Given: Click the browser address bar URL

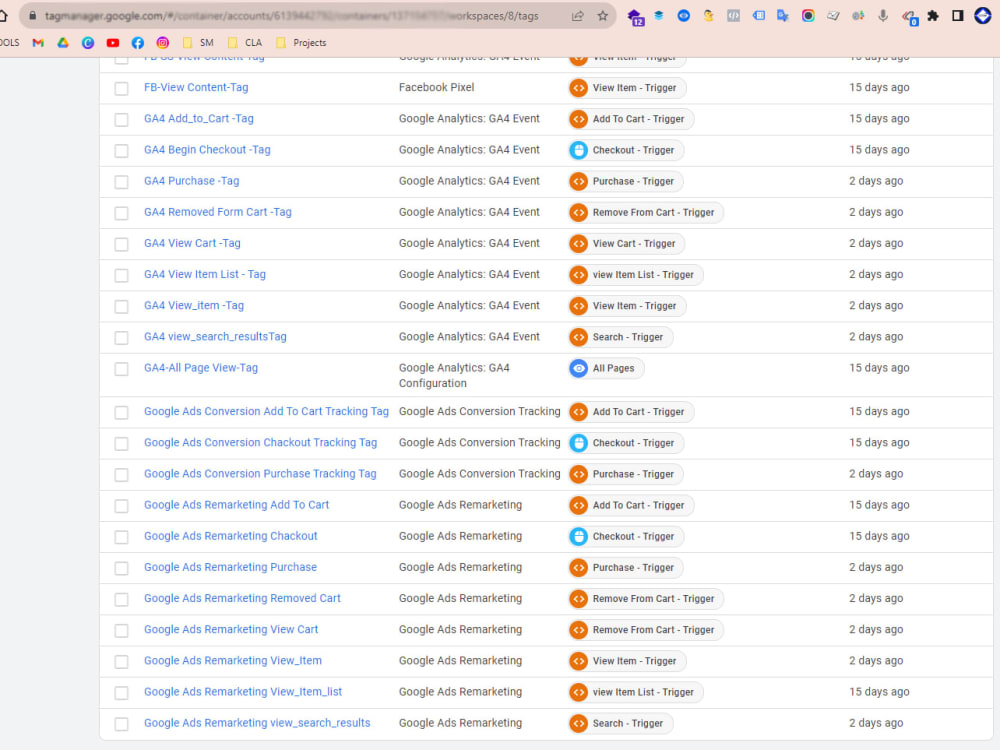Looking at the screenshot, I should [291, 16].
